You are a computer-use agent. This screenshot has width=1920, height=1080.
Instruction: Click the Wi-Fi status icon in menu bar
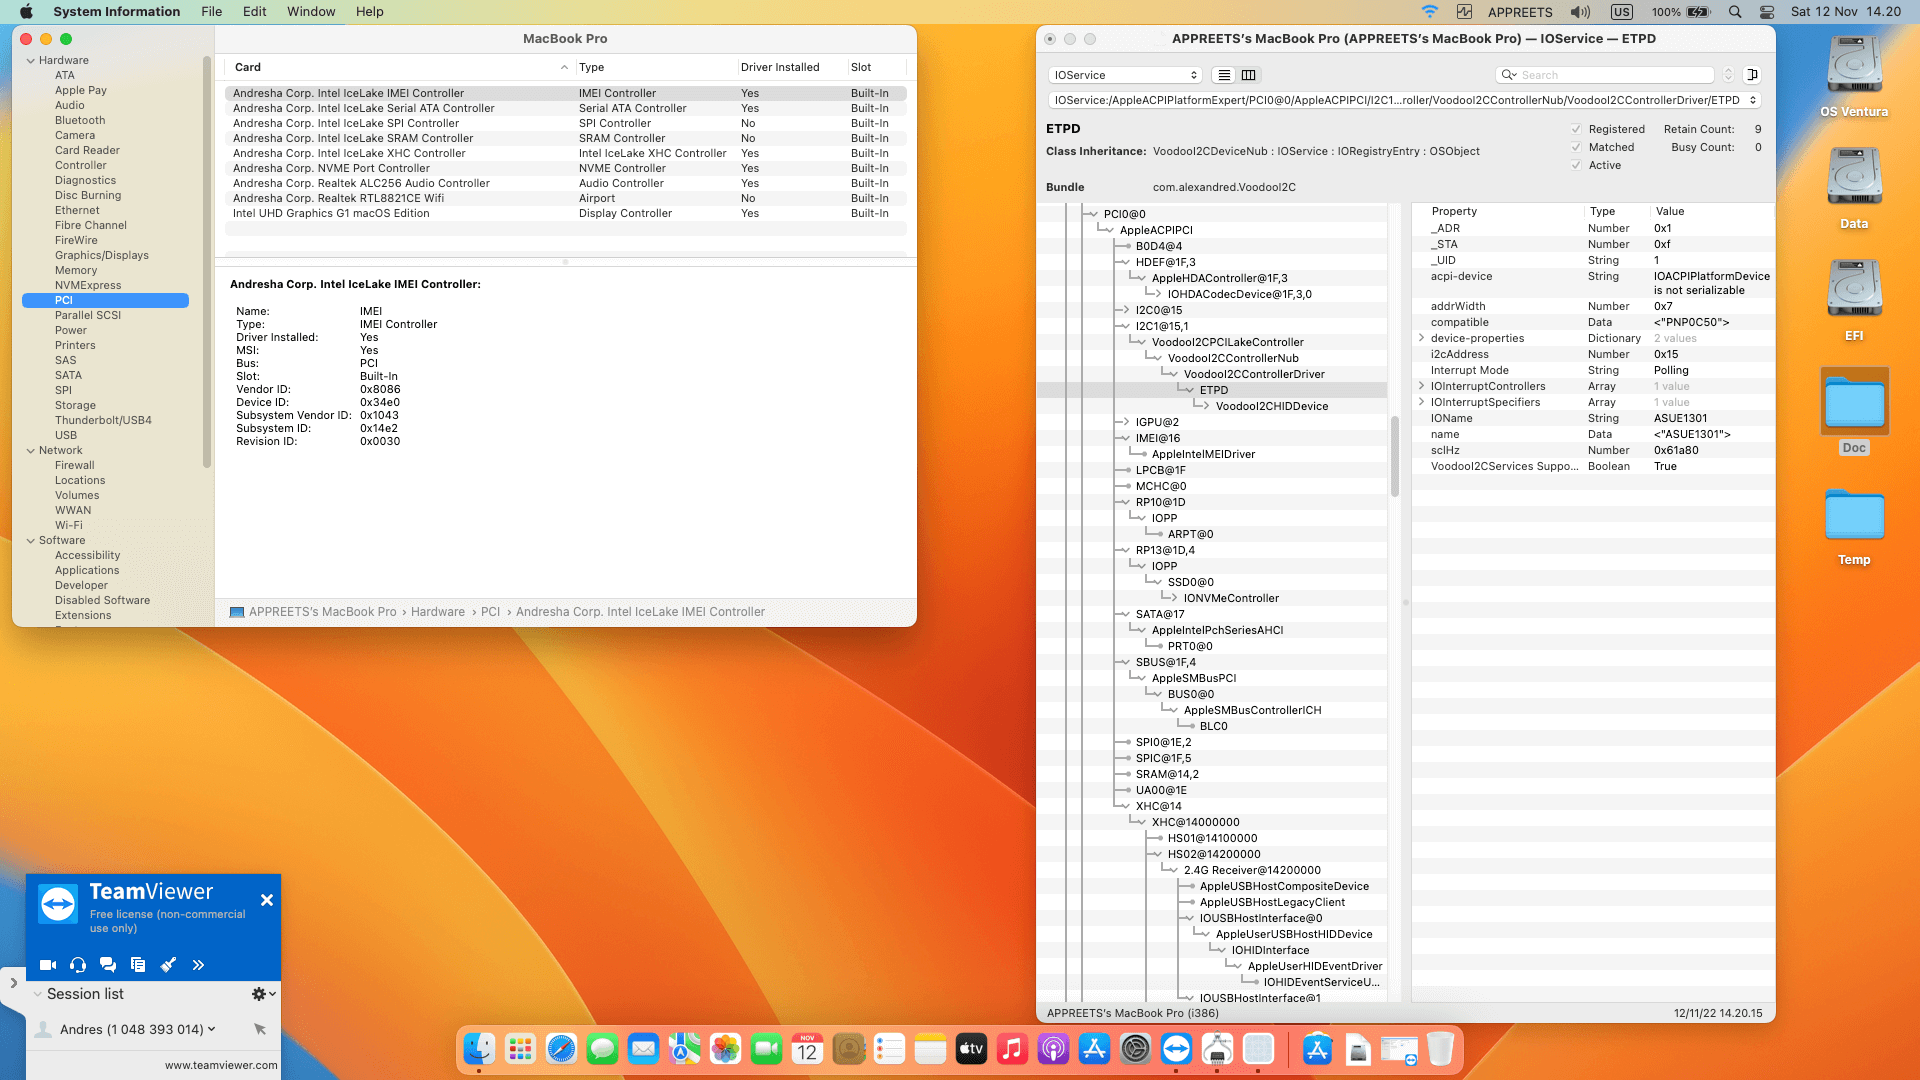[x=1430, y=12]
